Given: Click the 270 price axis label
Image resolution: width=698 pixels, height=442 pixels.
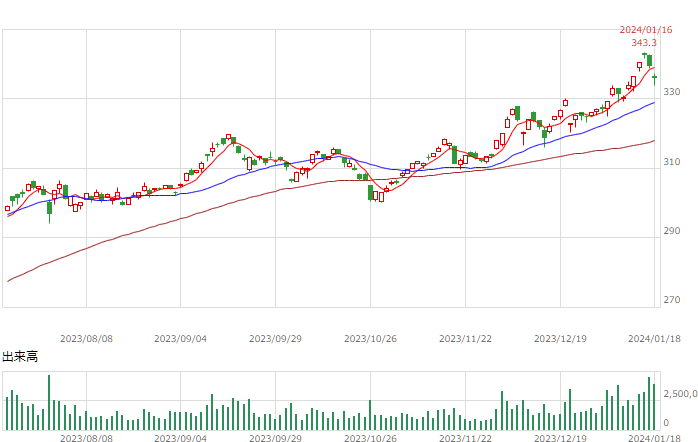Looking at the screenshot, I should [x=672, y=300].
